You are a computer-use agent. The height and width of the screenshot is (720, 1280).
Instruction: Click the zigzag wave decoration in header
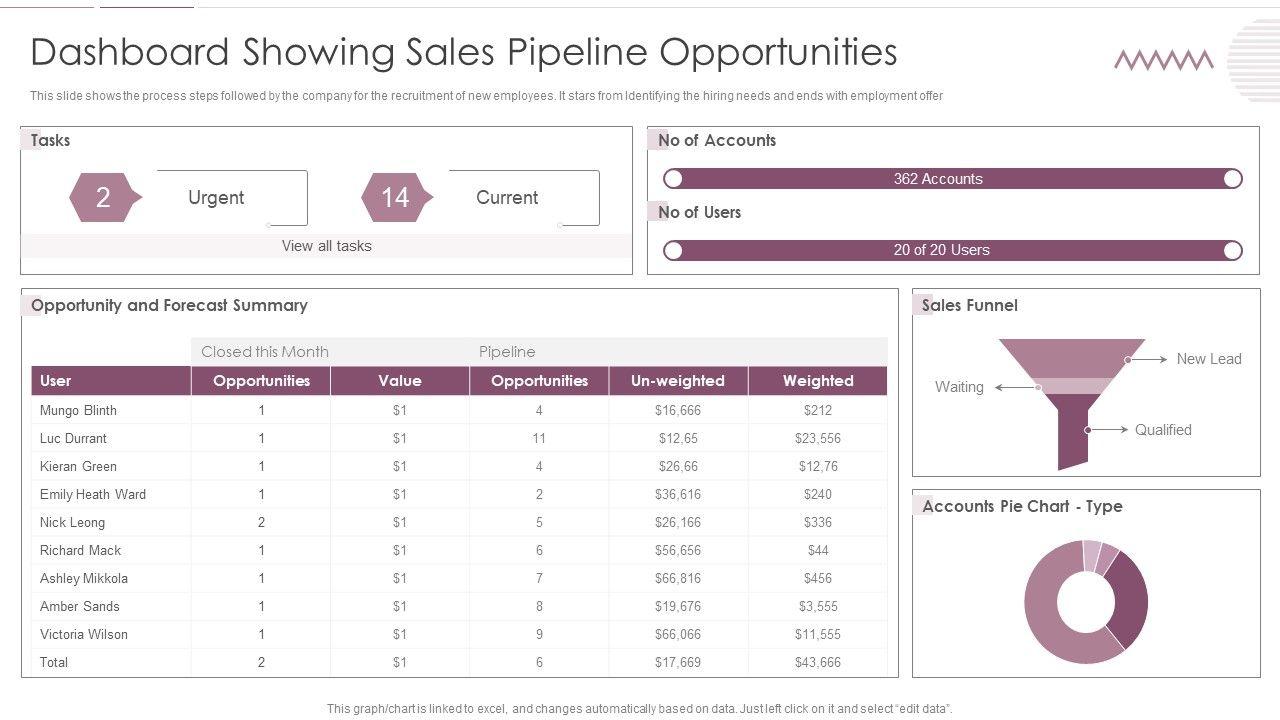(1164, 61)
